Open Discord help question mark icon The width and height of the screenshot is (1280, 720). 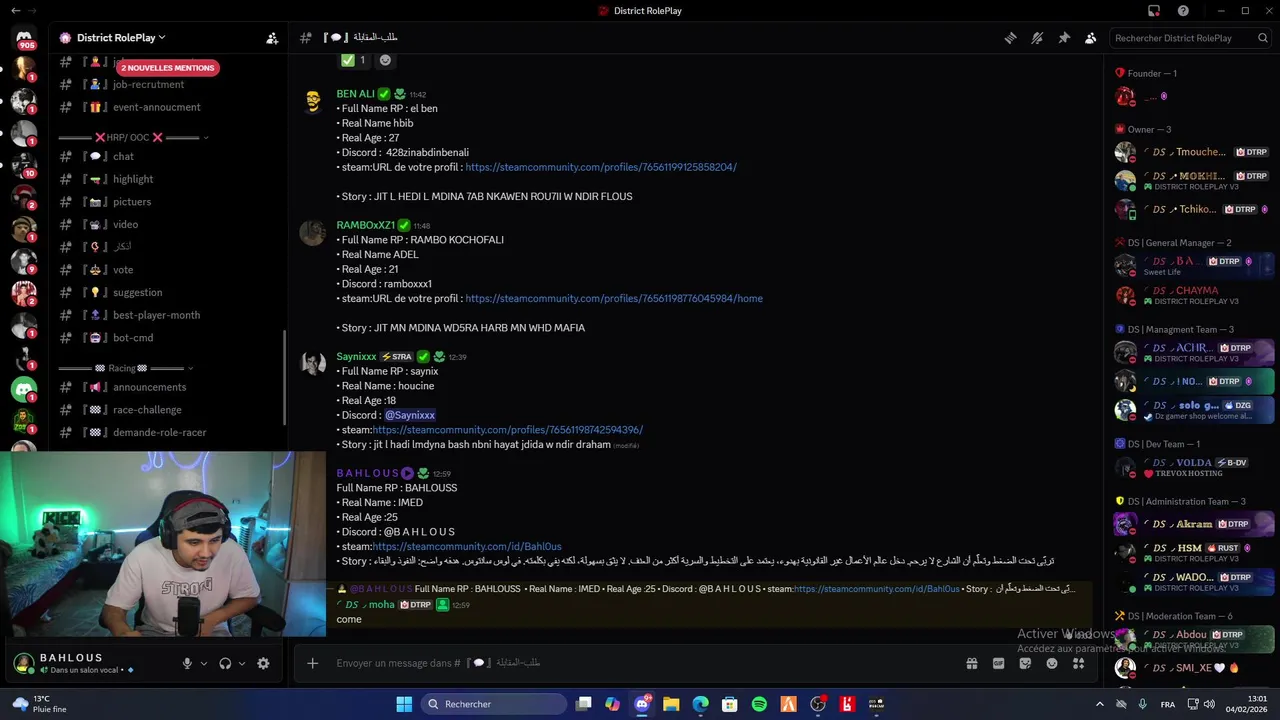point(1183,11)
